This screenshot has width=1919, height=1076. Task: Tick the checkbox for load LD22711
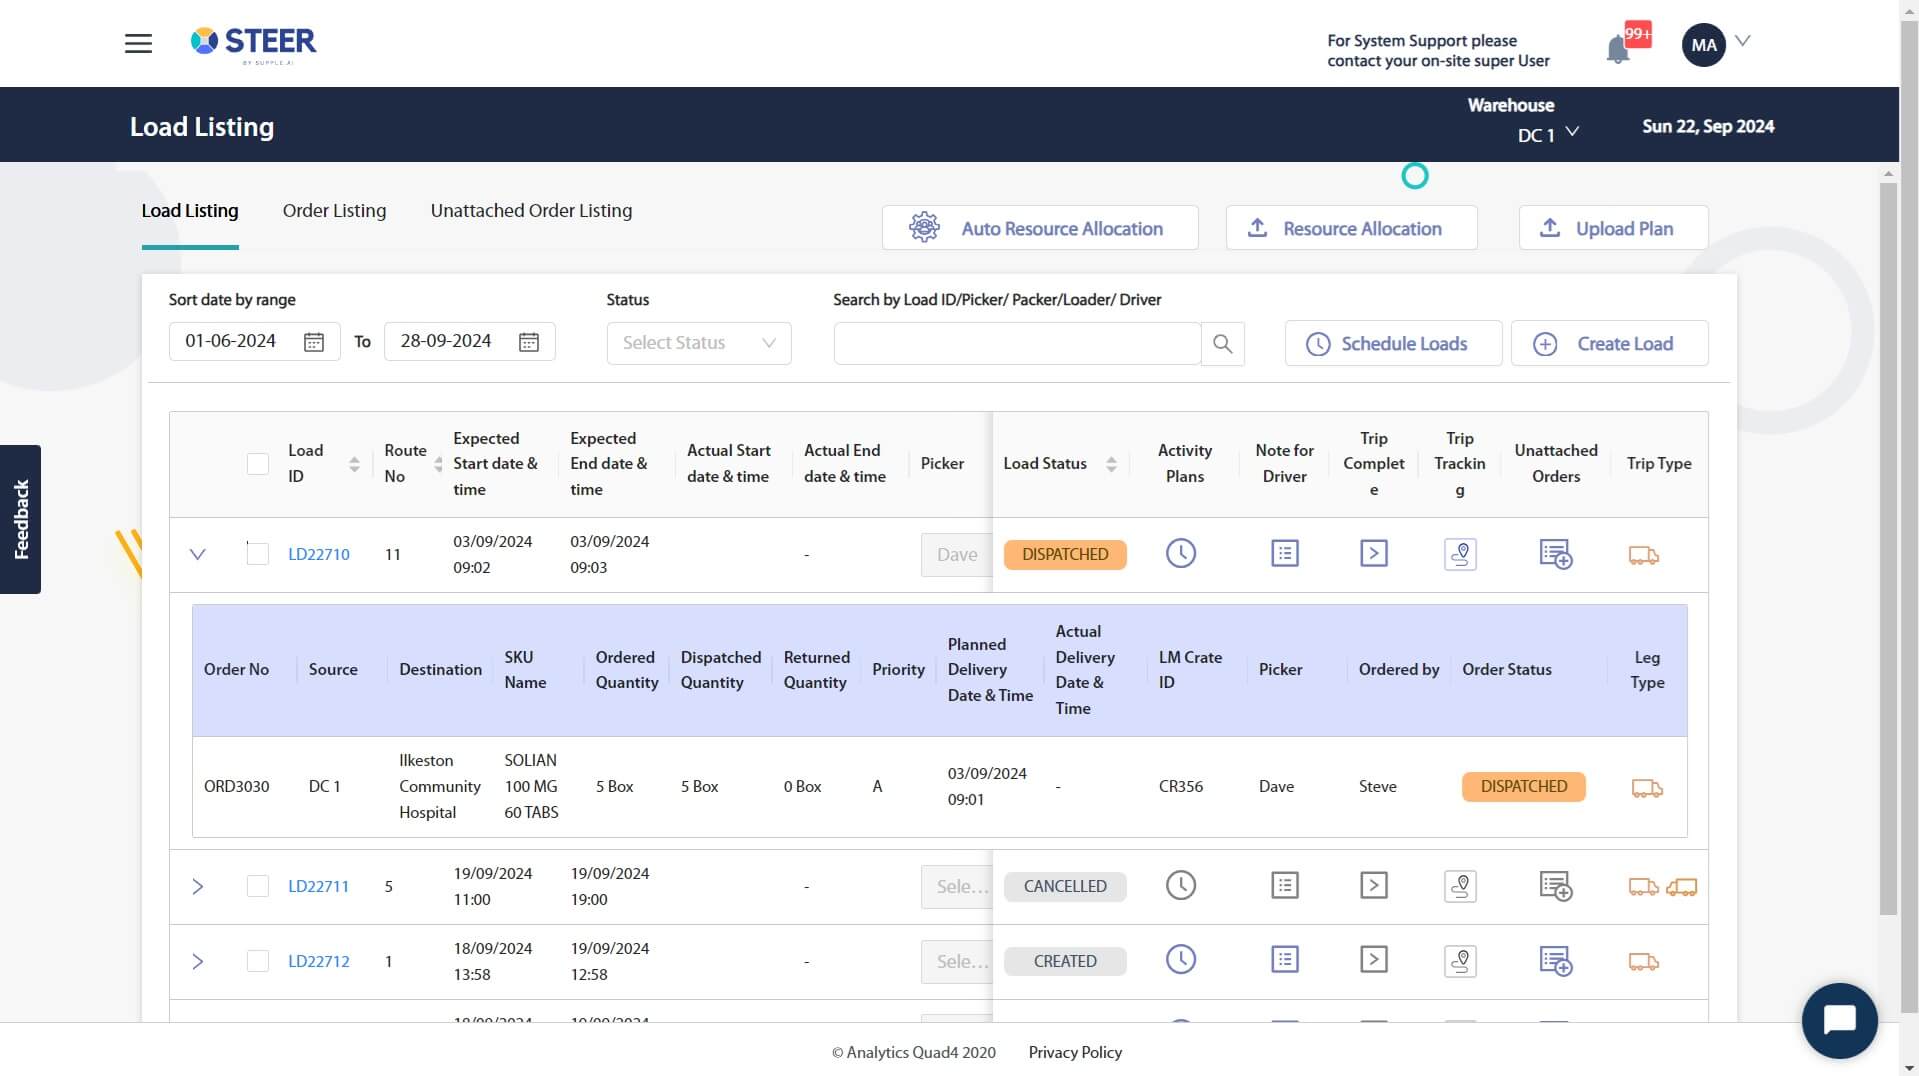(x=258, y=886)
